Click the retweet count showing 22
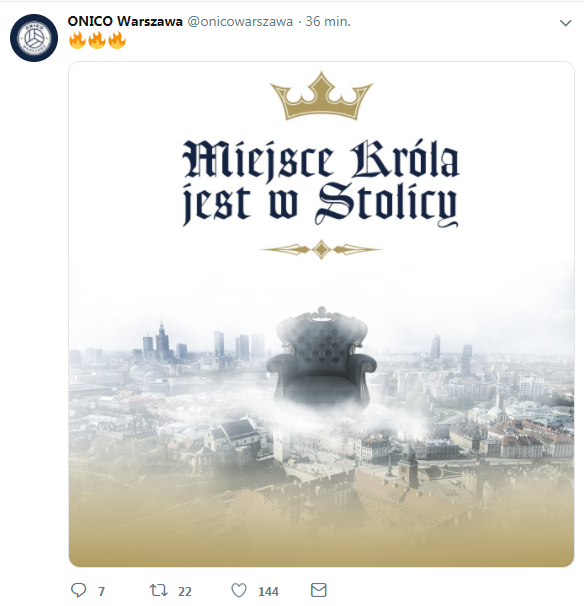This screenshot has width=584, height=606. point(185,591)
